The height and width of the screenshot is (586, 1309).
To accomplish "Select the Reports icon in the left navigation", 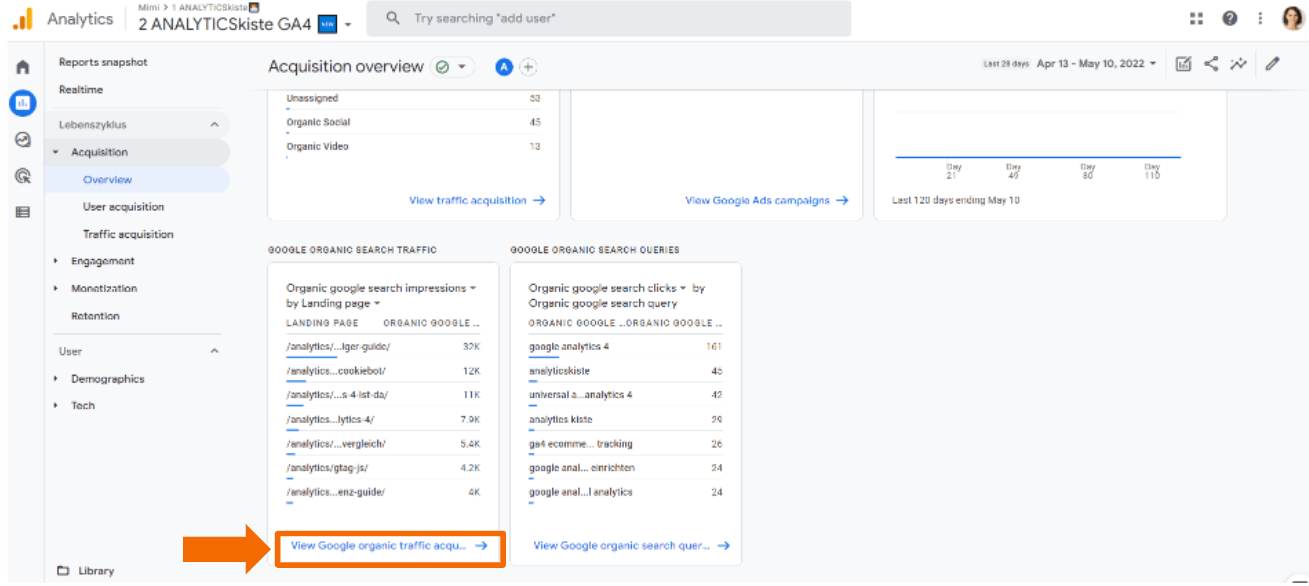I will coord(22,103).
